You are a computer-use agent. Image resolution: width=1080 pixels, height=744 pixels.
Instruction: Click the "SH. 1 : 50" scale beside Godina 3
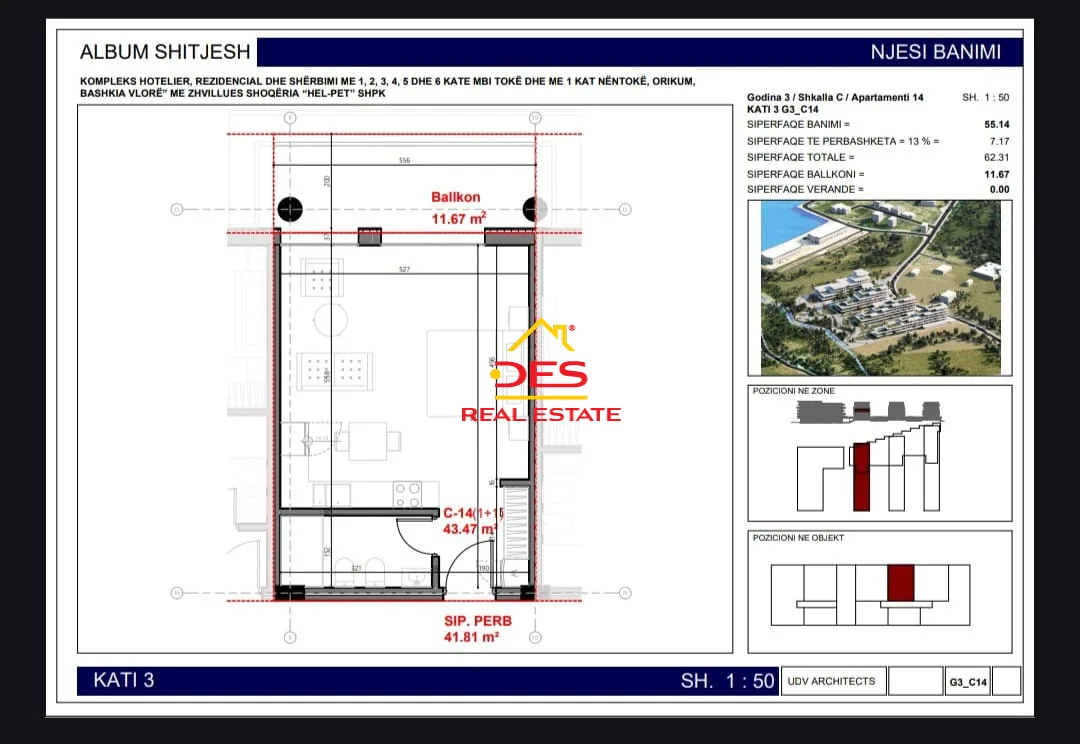[x=986, y=97]
